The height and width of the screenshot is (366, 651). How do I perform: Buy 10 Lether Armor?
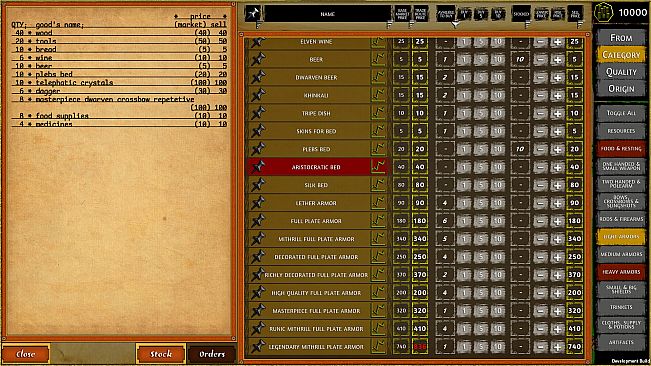click(x=498, y=203)
